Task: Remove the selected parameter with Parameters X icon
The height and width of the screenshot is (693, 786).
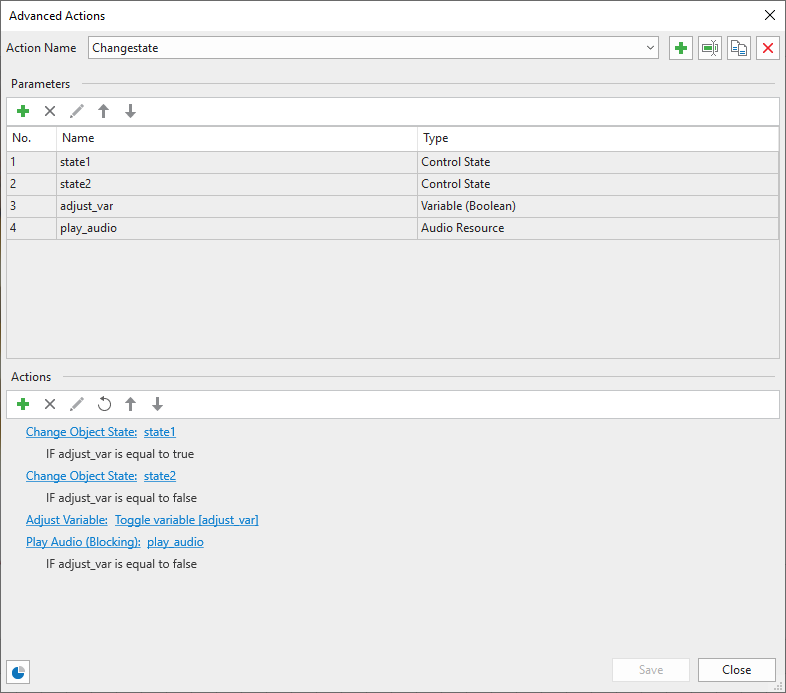Action: click(50, 111)
